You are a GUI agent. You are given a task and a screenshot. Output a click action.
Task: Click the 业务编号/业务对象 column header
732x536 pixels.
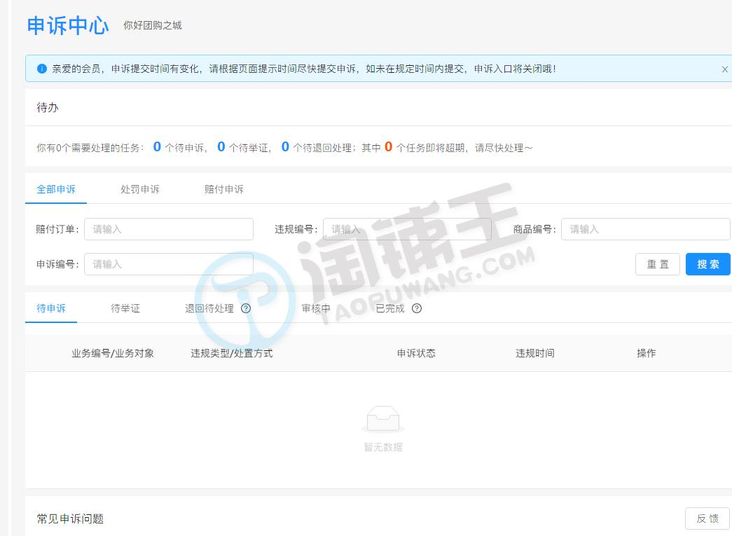[x=113, y=353]
